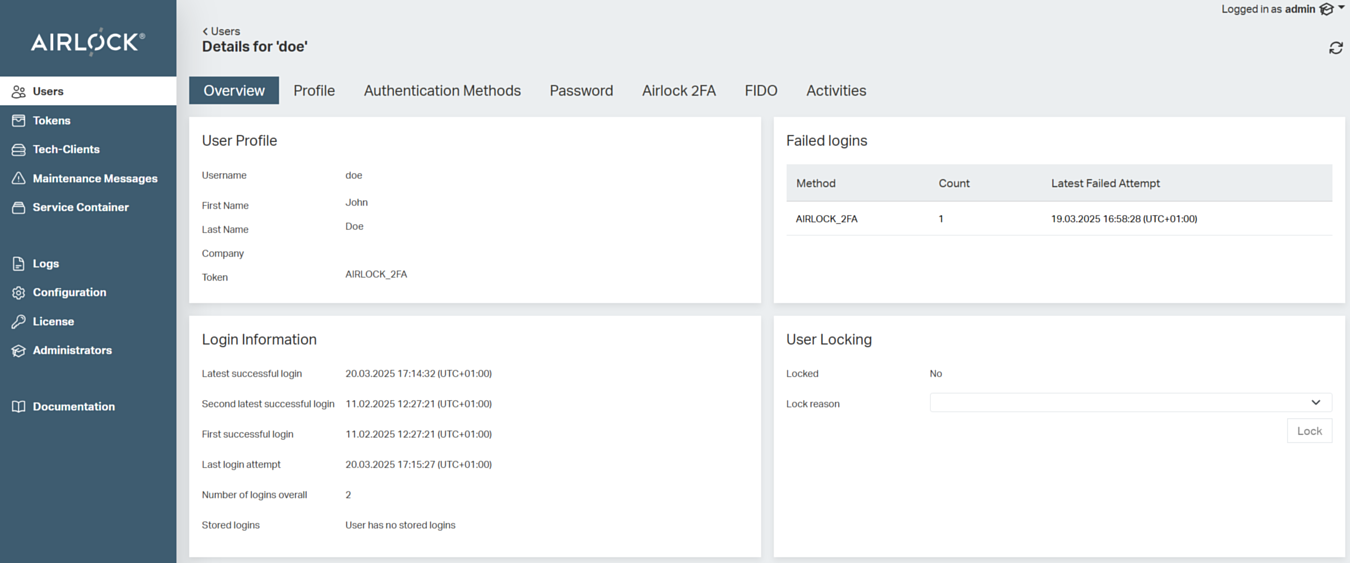Click the Tokens icon in sidebar

(18, 121)
